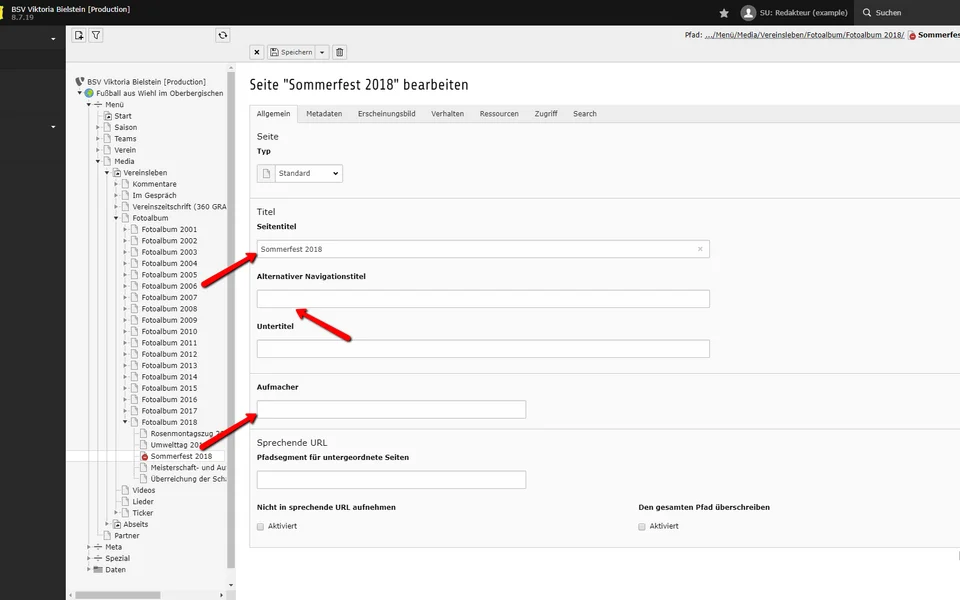Expand the Meta tree node
This screenshot has height=600, width=960.
pos(89,547)
